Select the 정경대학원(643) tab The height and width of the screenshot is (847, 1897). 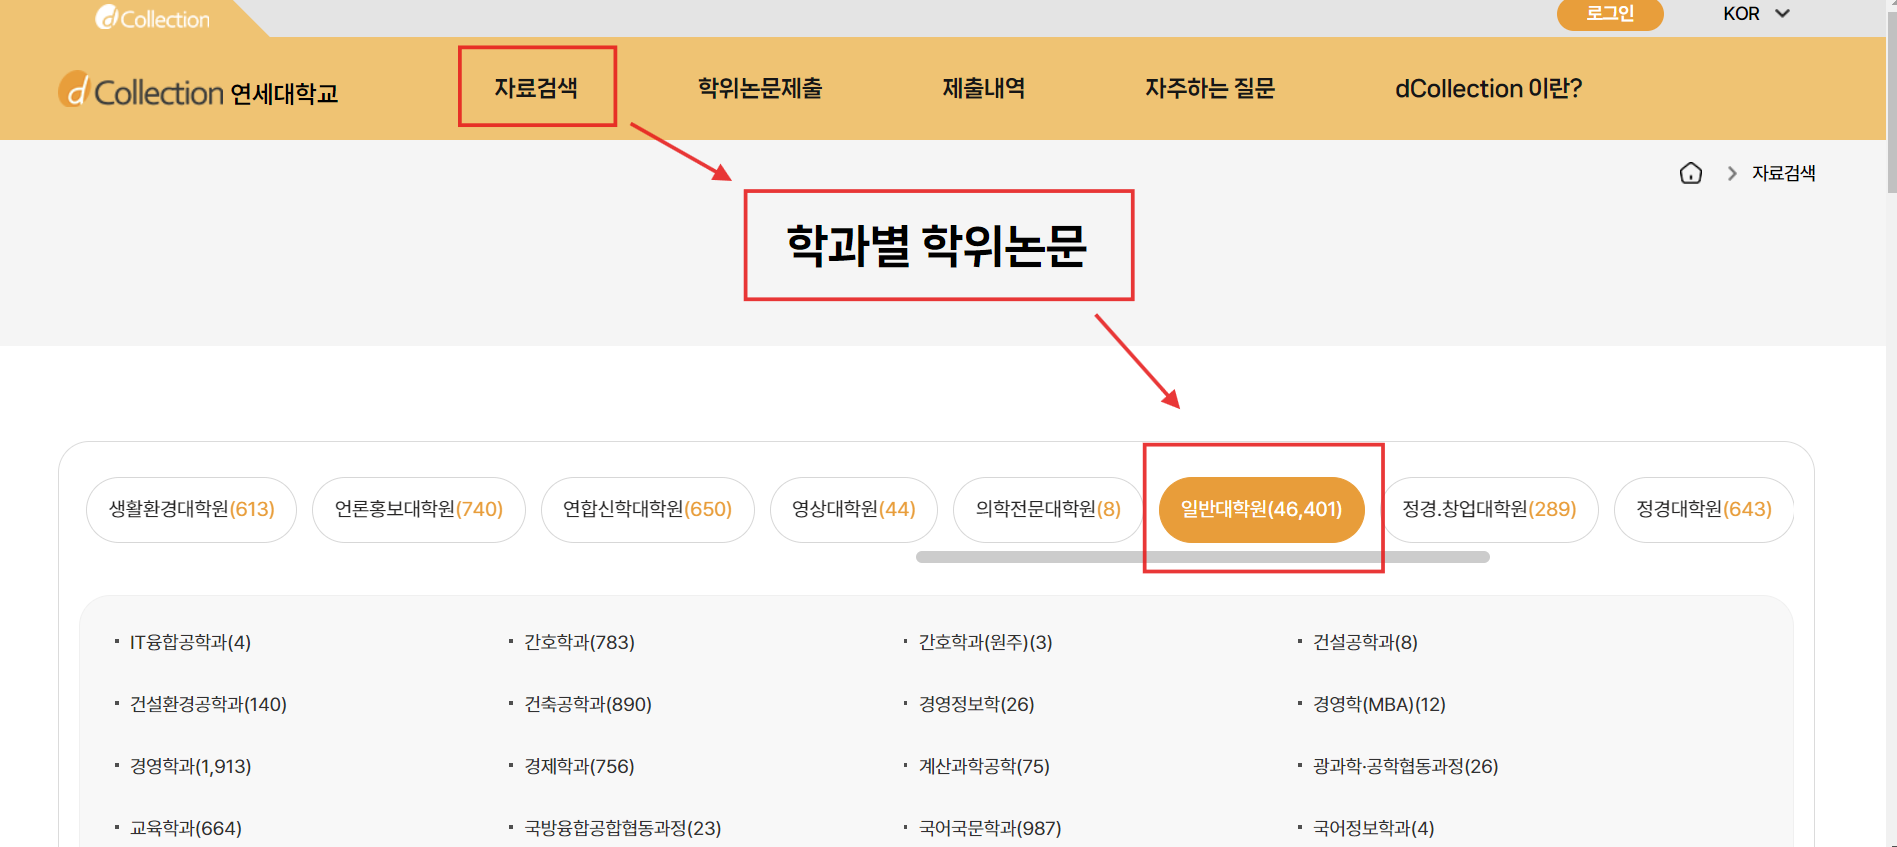pos(1704,509)
